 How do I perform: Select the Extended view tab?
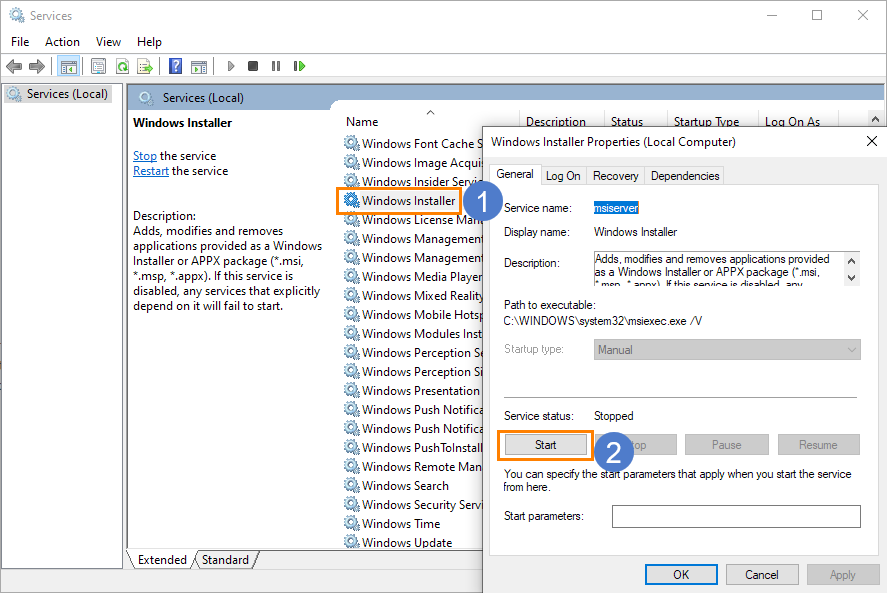(162, 560)
